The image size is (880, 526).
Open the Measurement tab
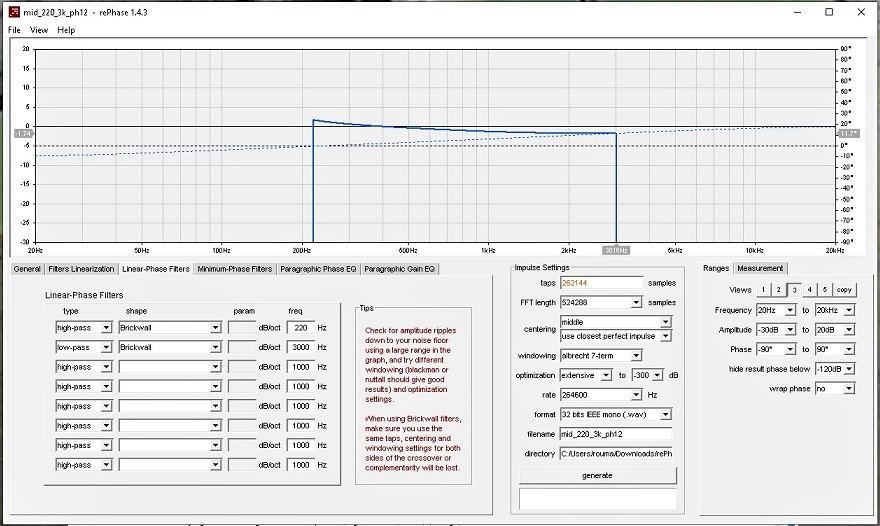pyautogui.click(x=760, y=268)
